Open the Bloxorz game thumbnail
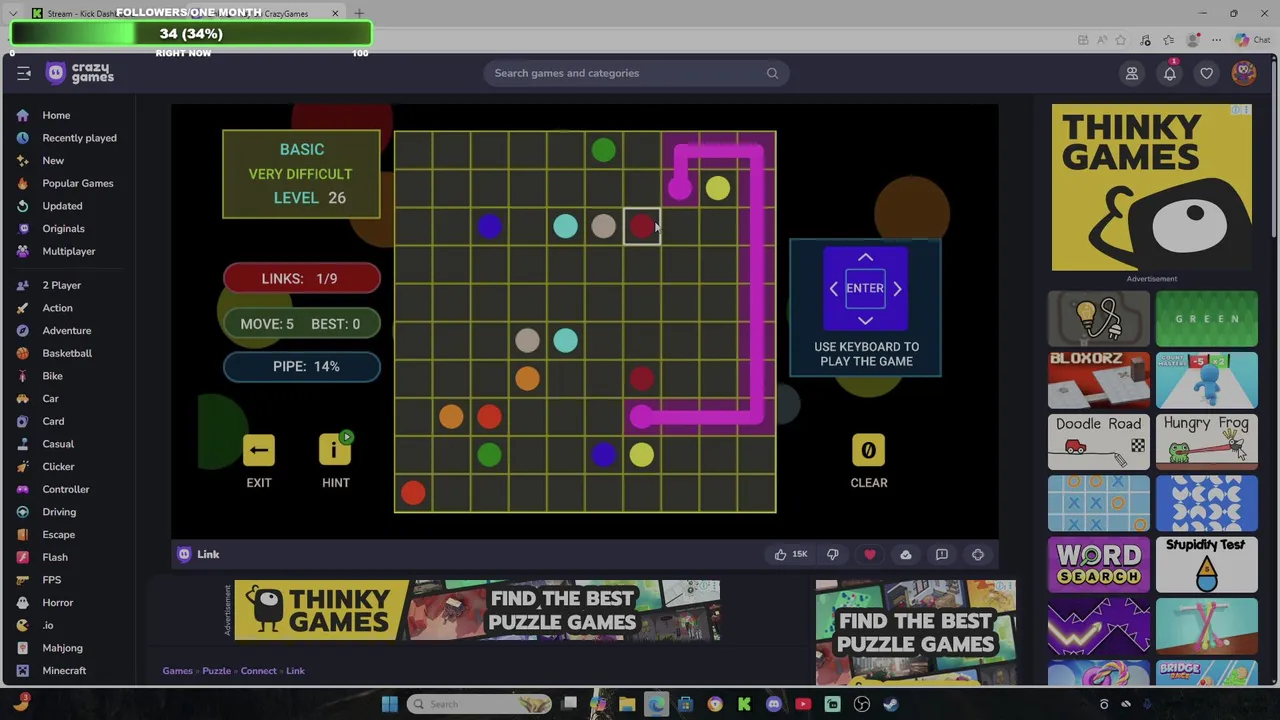The height and width of the screenshot is (720, 1280). [x=1098, y=380]
